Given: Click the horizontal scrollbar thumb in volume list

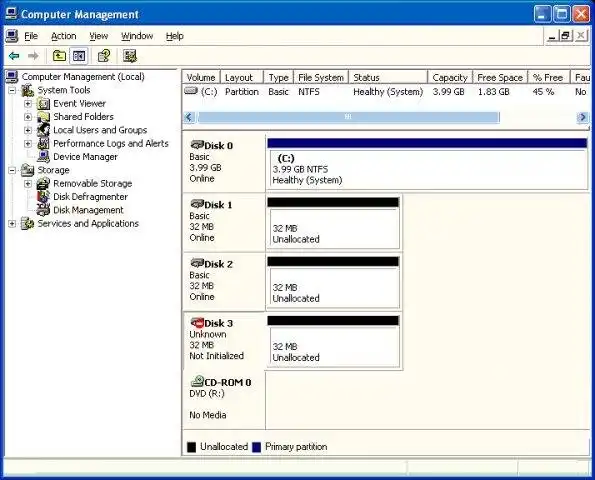Looking at the screenshot, I should [x=348, y=117].
